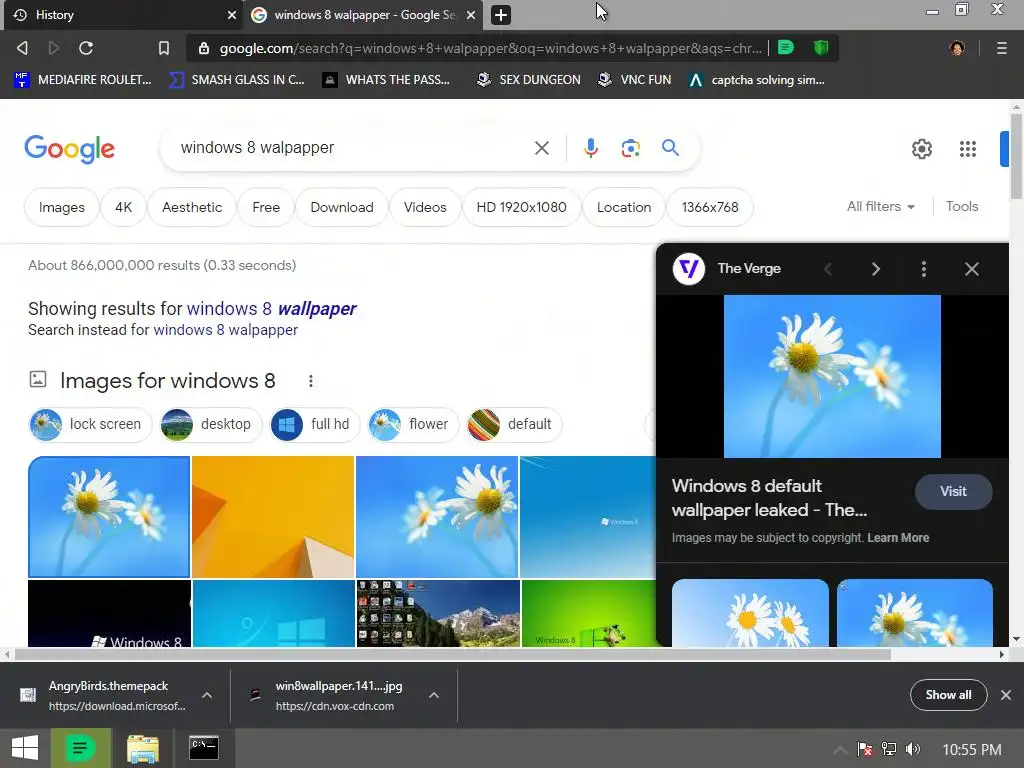
Task: Open the SMASH GLASS IN C... bookmark
Action: 237,80
